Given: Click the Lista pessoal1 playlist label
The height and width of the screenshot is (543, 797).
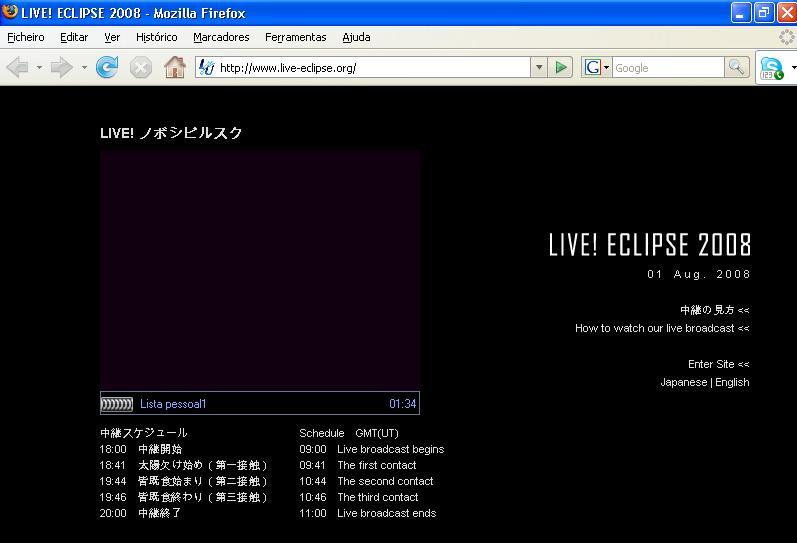Looking at the screenshot, I should [x=173, y=404].
